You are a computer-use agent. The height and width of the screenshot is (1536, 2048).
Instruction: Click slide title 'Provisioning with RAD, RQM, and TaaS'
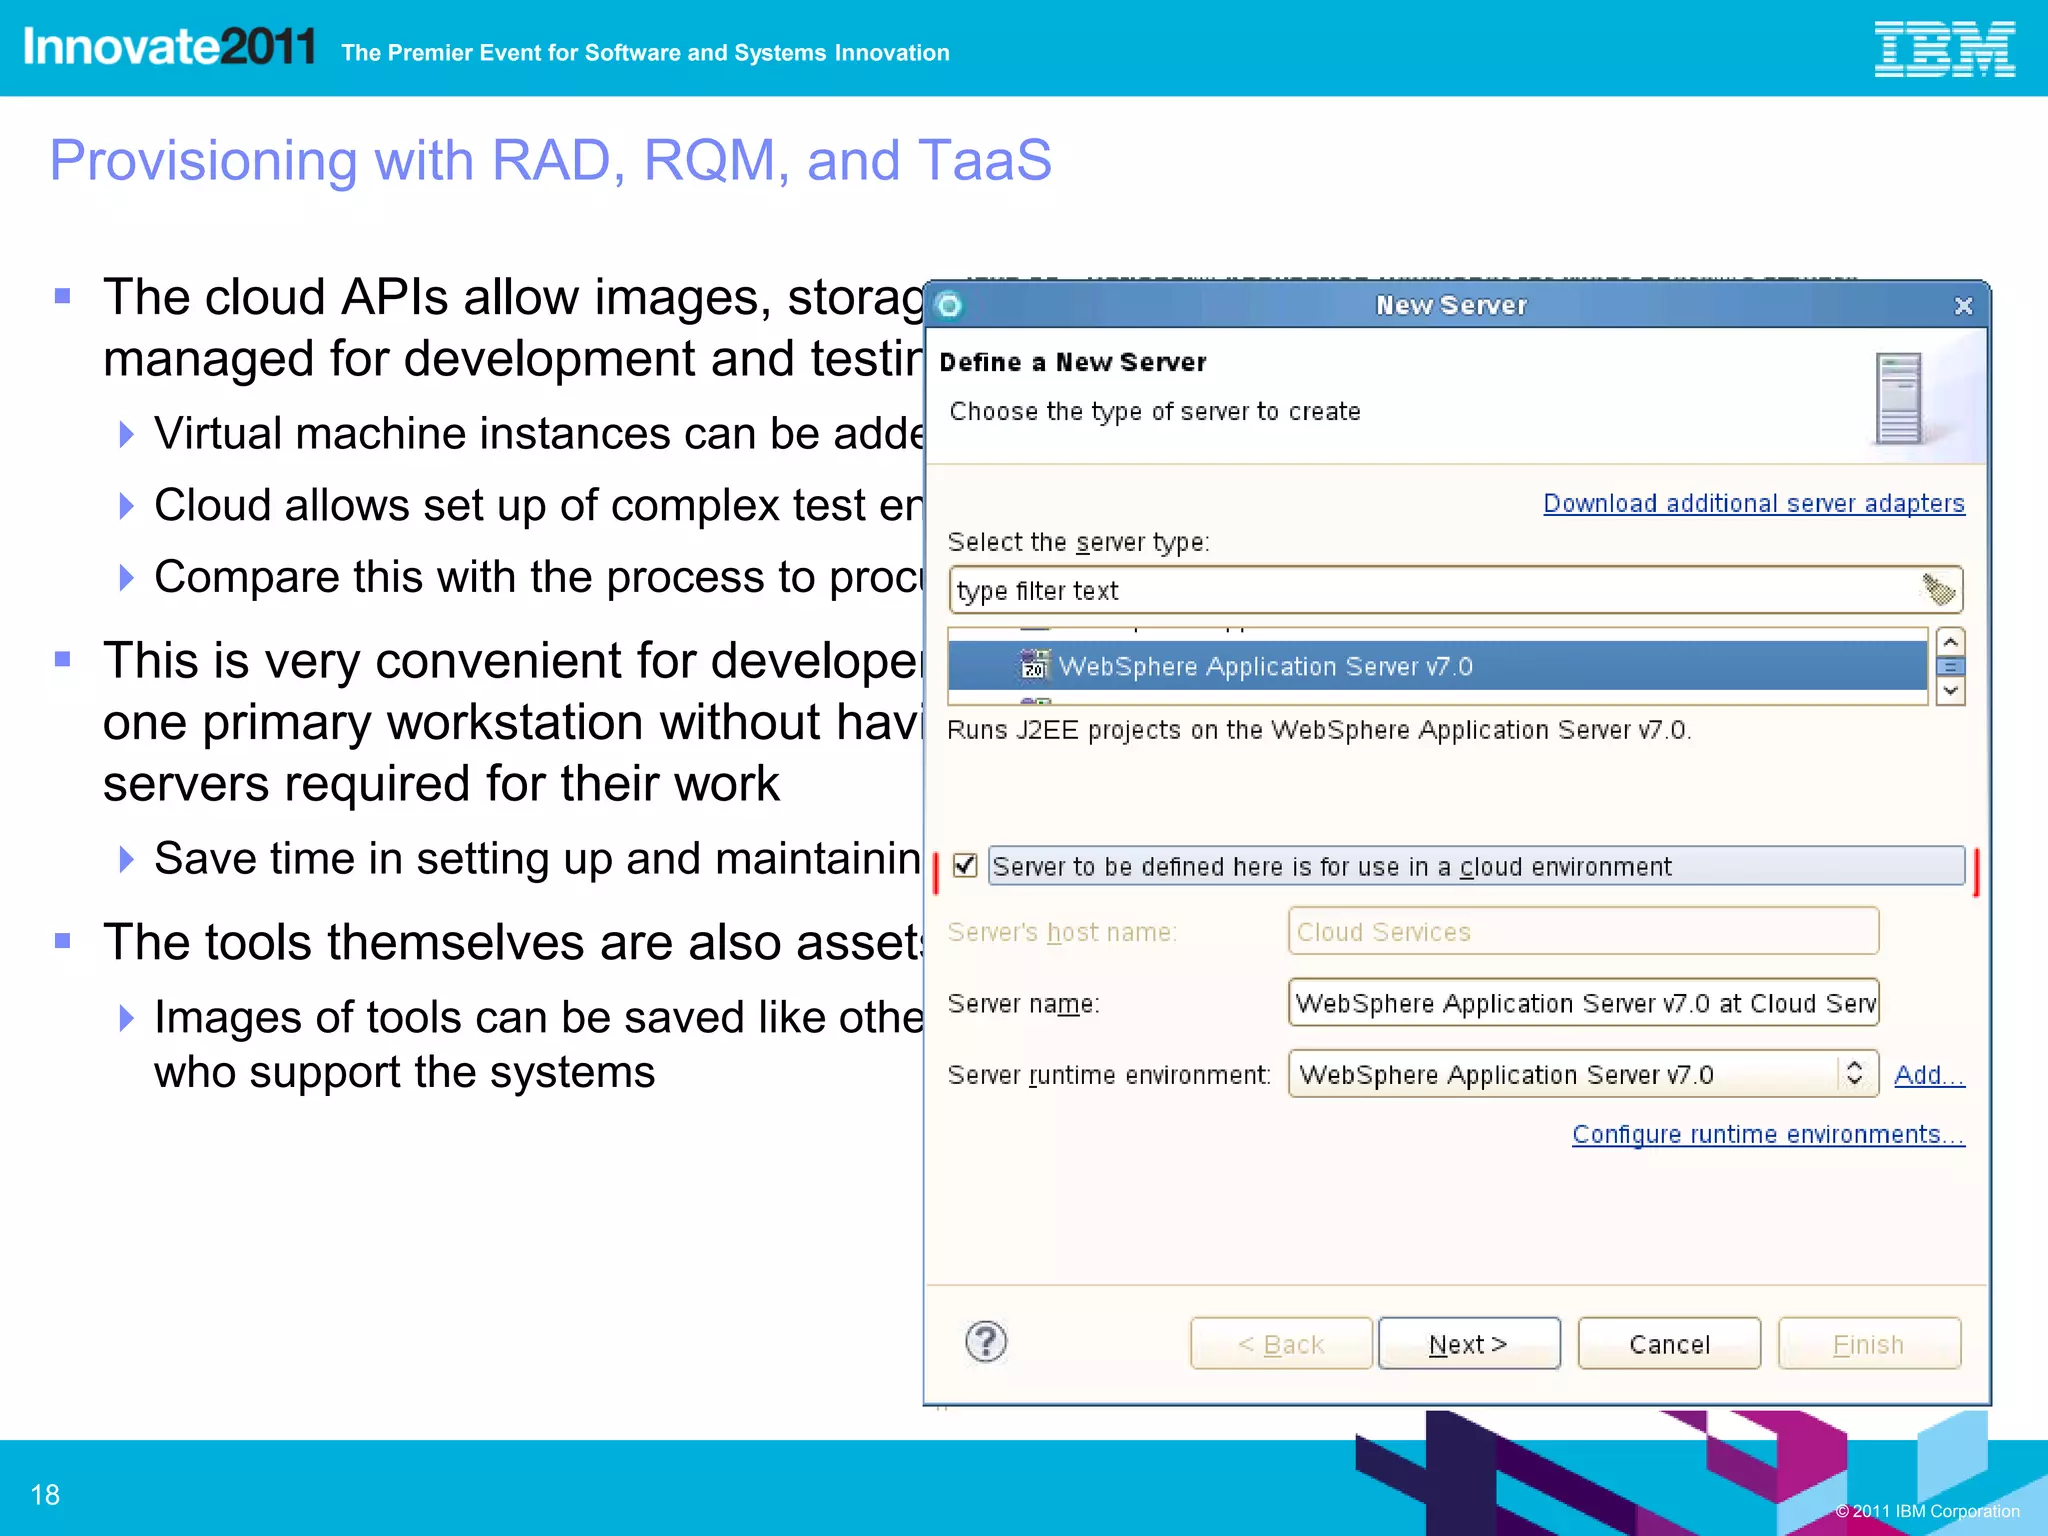tap(551, 160)
